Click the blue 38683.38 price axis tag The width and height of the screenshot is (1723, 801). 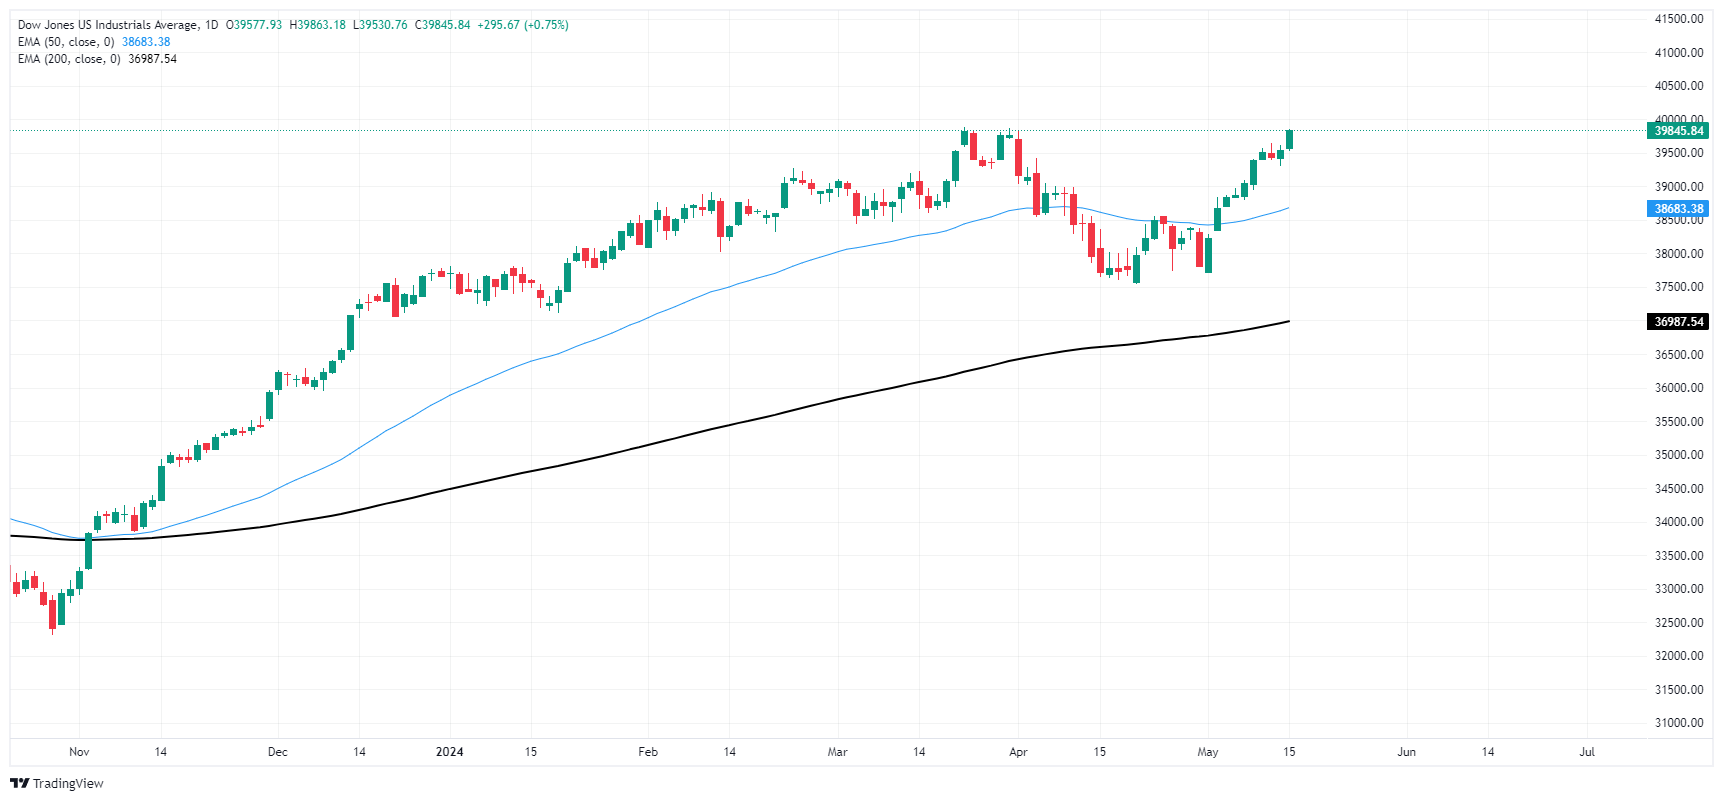[1678, 209]
